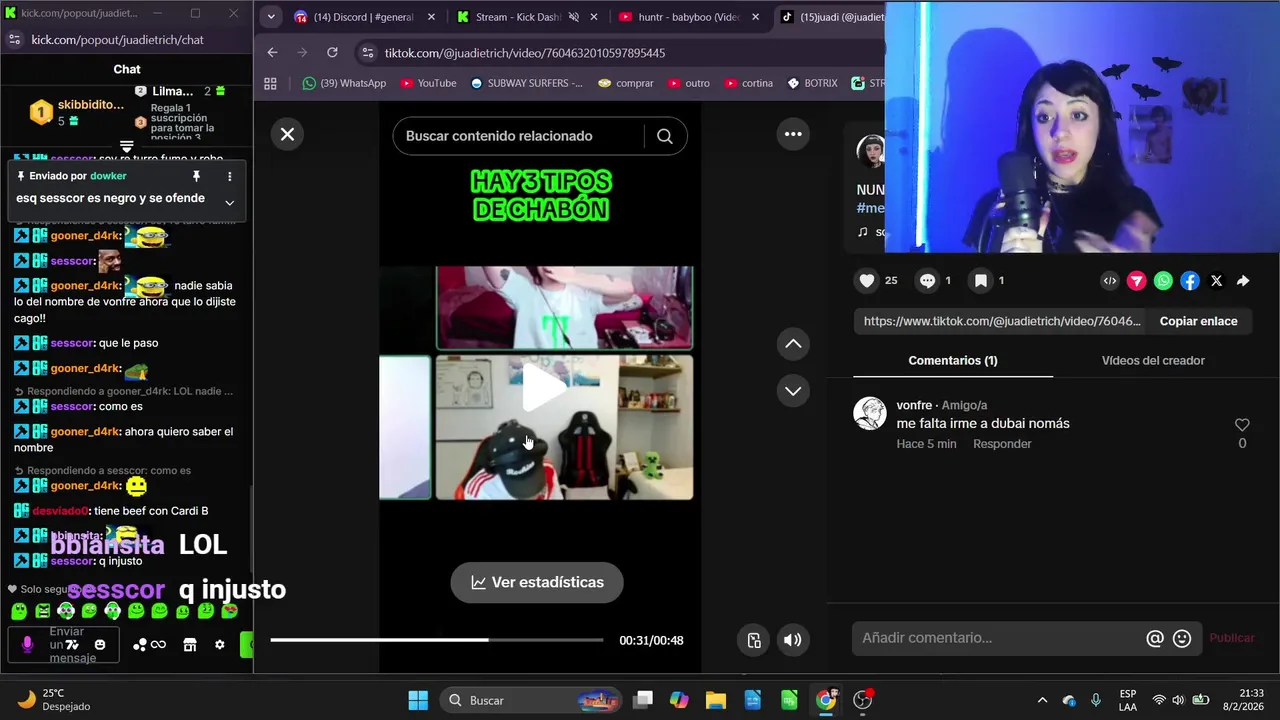The height and width of the screenshot is (720, 1280).
Task: Go to previous video with up chevron
Action: (793, 344)
